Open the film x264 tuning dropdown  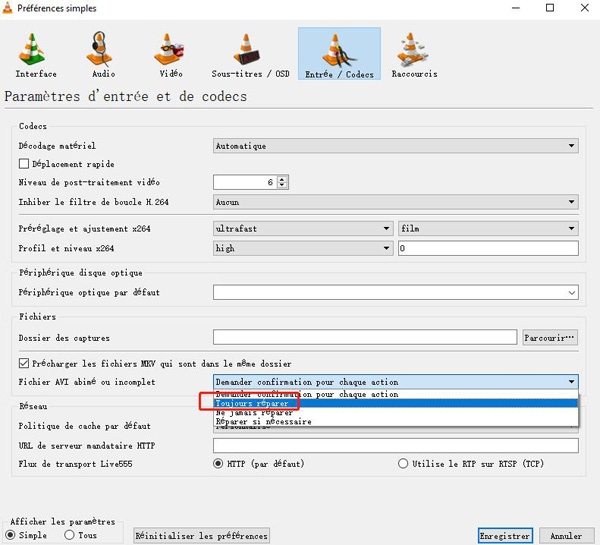(488, 228)
